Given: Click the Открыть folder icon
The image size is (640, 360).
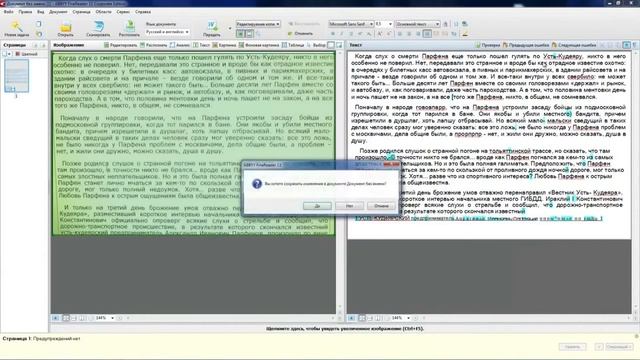Looking at the screenshot, I should [x=65, y=27].
